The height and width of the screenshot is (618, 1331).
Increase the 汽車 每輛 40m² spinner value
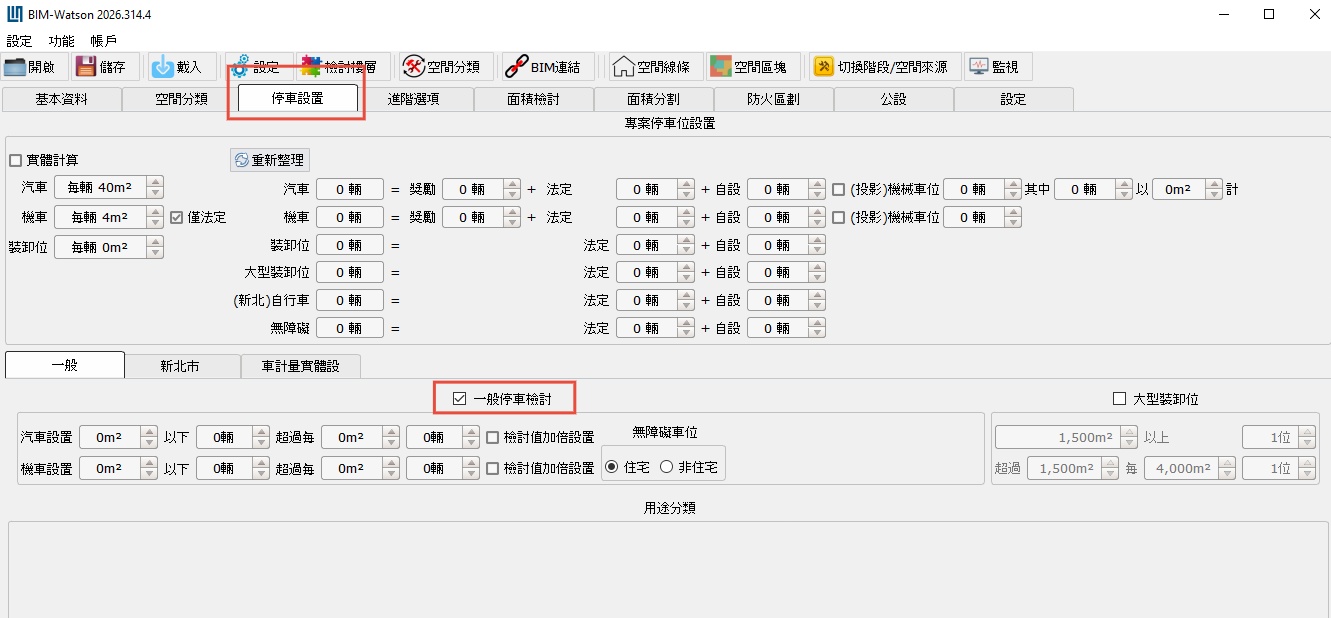pos(154,182)
